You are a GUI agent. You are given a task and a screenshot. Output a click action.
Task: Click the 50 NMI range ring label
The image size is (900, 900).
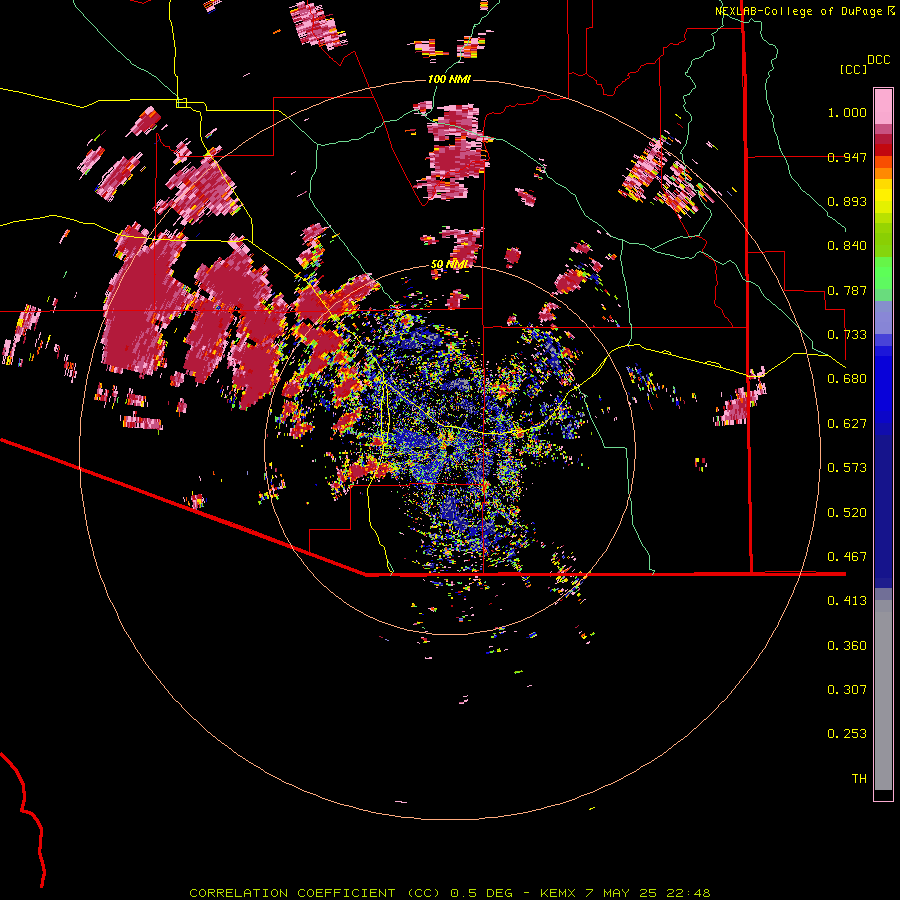449,264
